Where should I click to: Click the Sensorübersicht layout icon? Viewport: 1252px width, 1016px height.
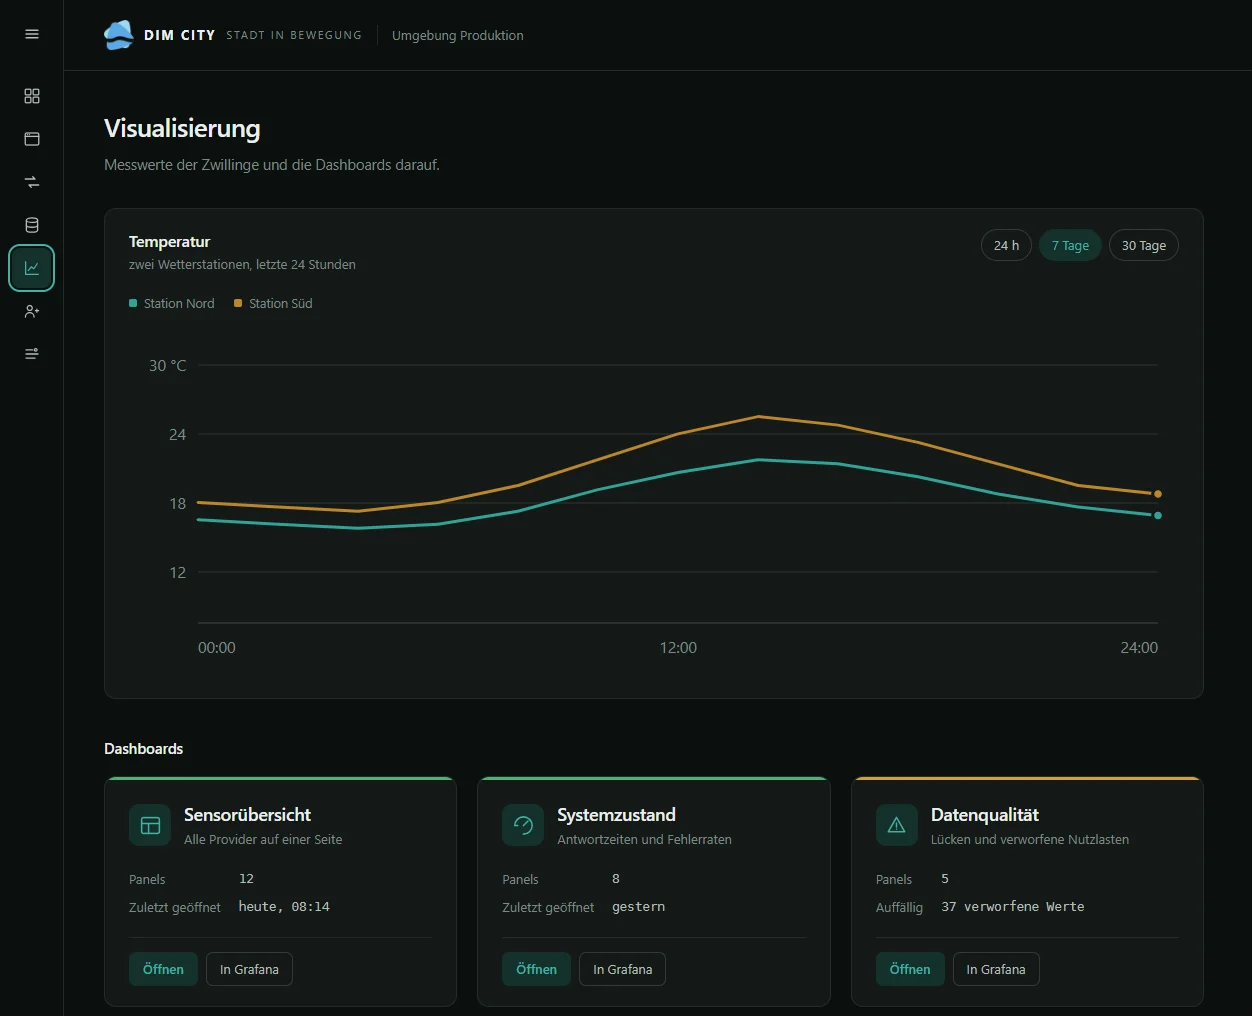tap(150, 825)
